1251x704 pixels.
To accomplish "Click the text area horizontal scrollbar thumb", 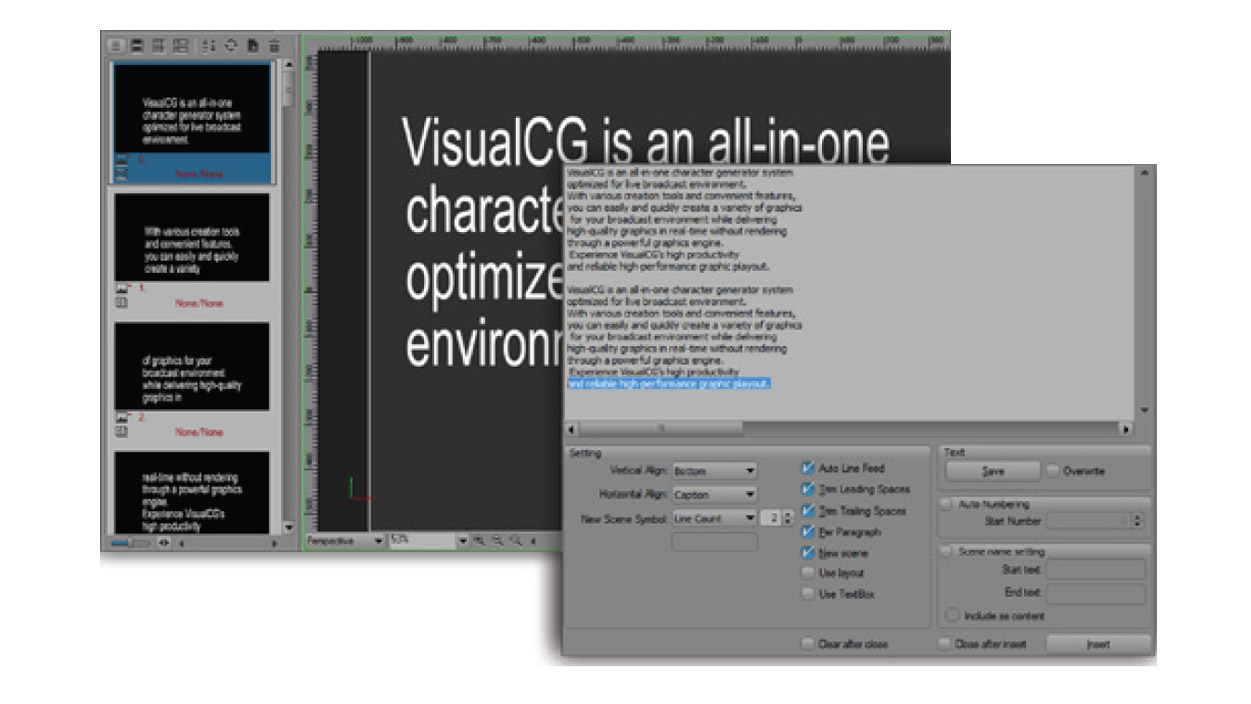I will coord(660,428).
